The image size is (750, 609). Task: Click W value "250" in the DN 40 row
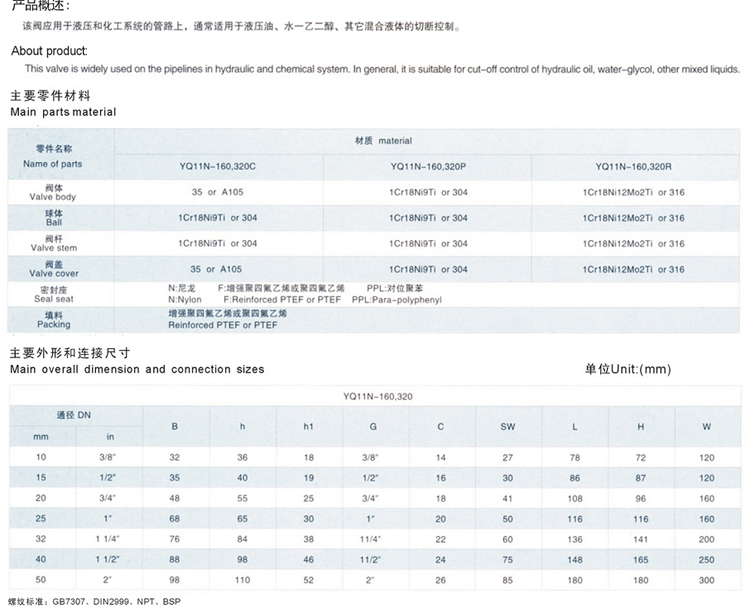click(x=706, y=560)
